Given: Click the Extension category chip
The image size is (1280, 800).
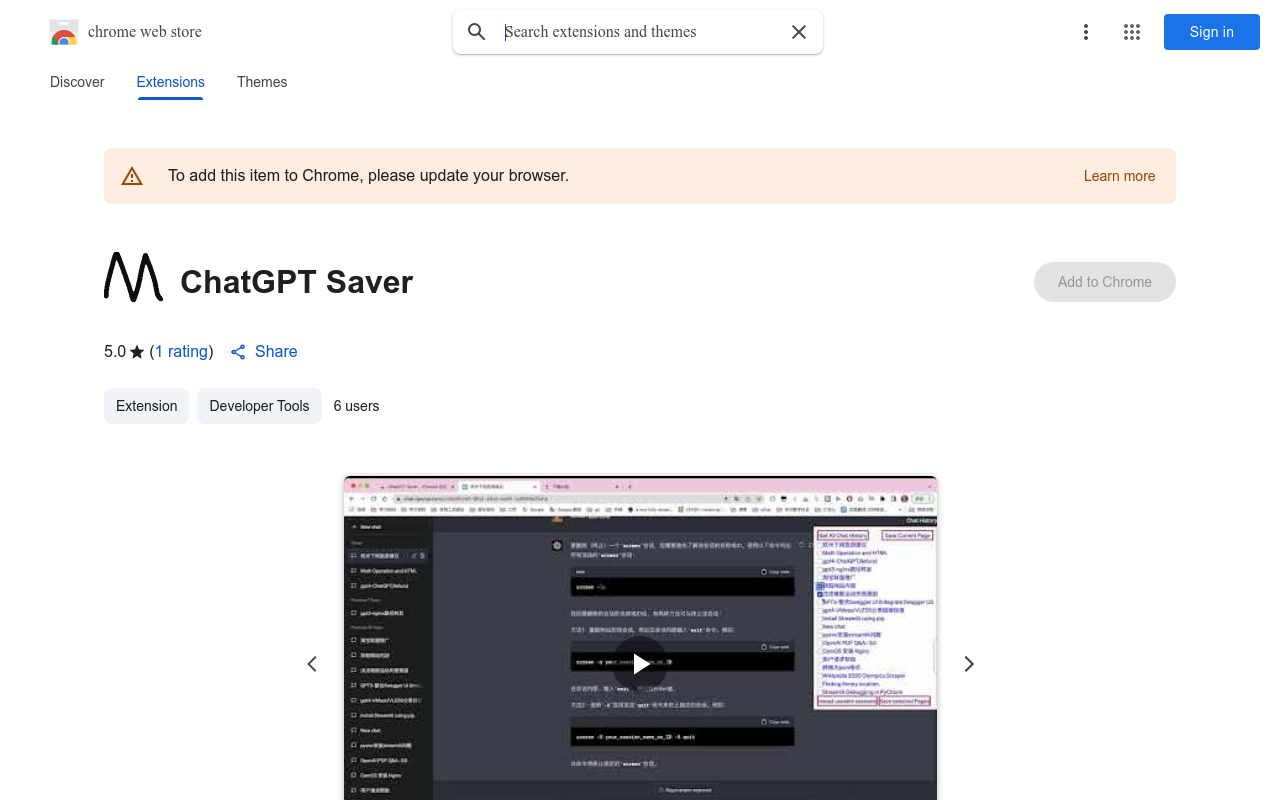Looking at the screenshot, I should [x=146, y=406].
